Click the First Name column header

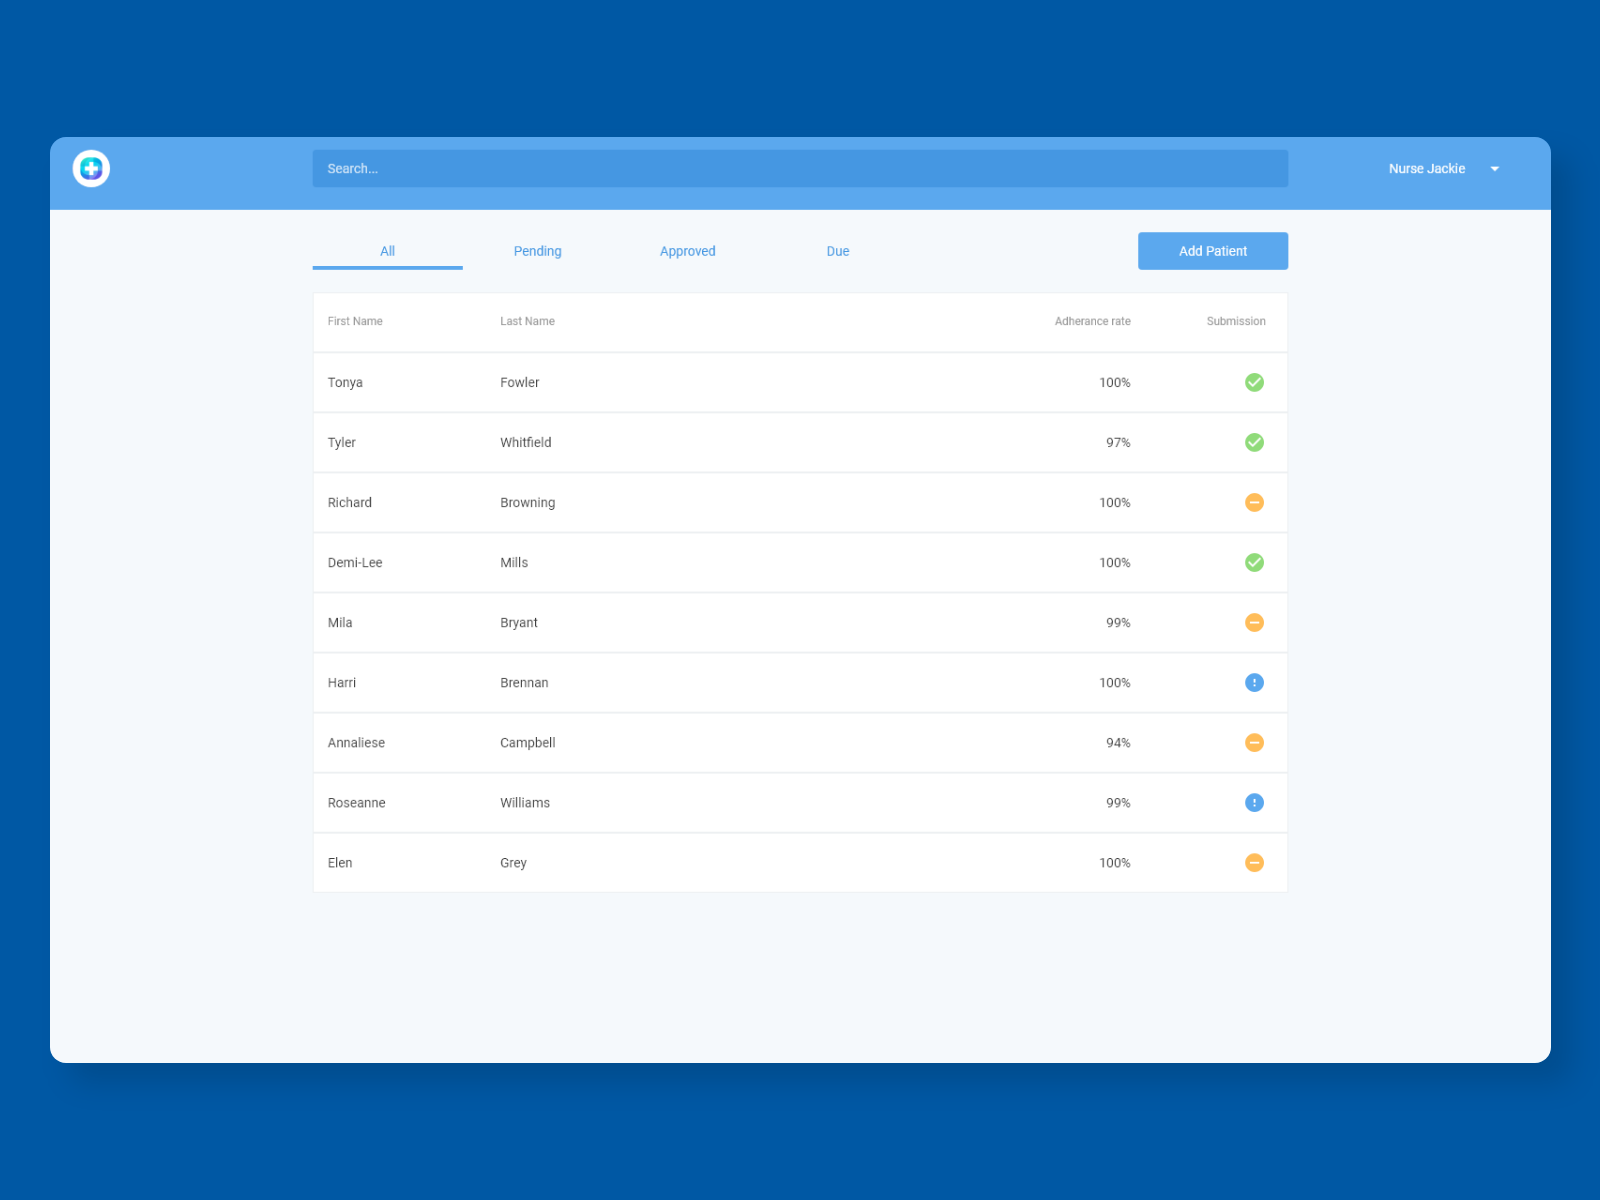(355, 321)
